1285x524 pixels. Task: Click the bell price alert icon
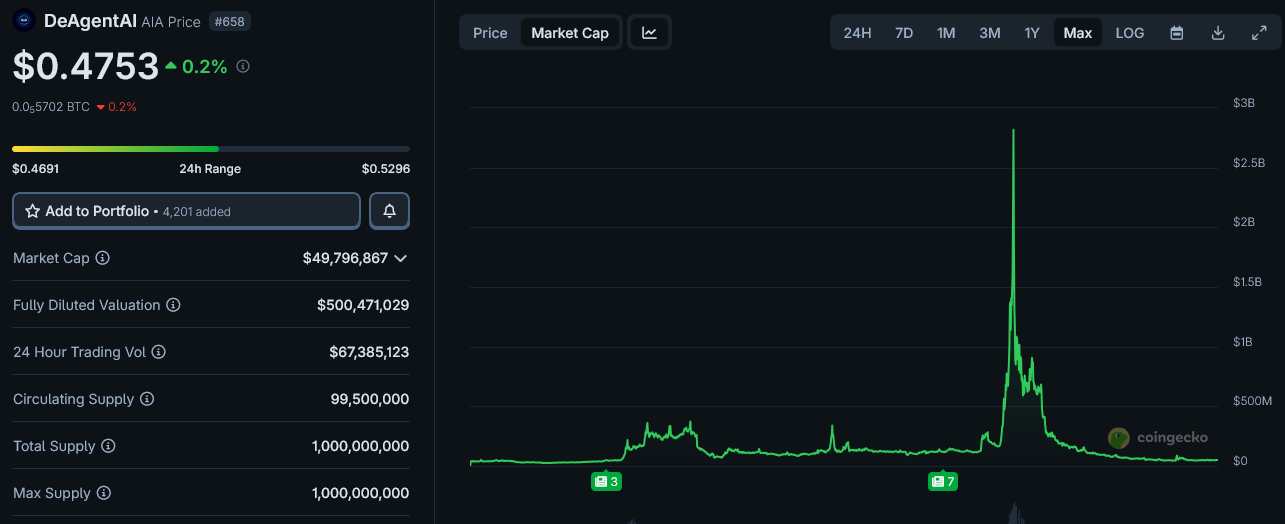tap(390, 211)
